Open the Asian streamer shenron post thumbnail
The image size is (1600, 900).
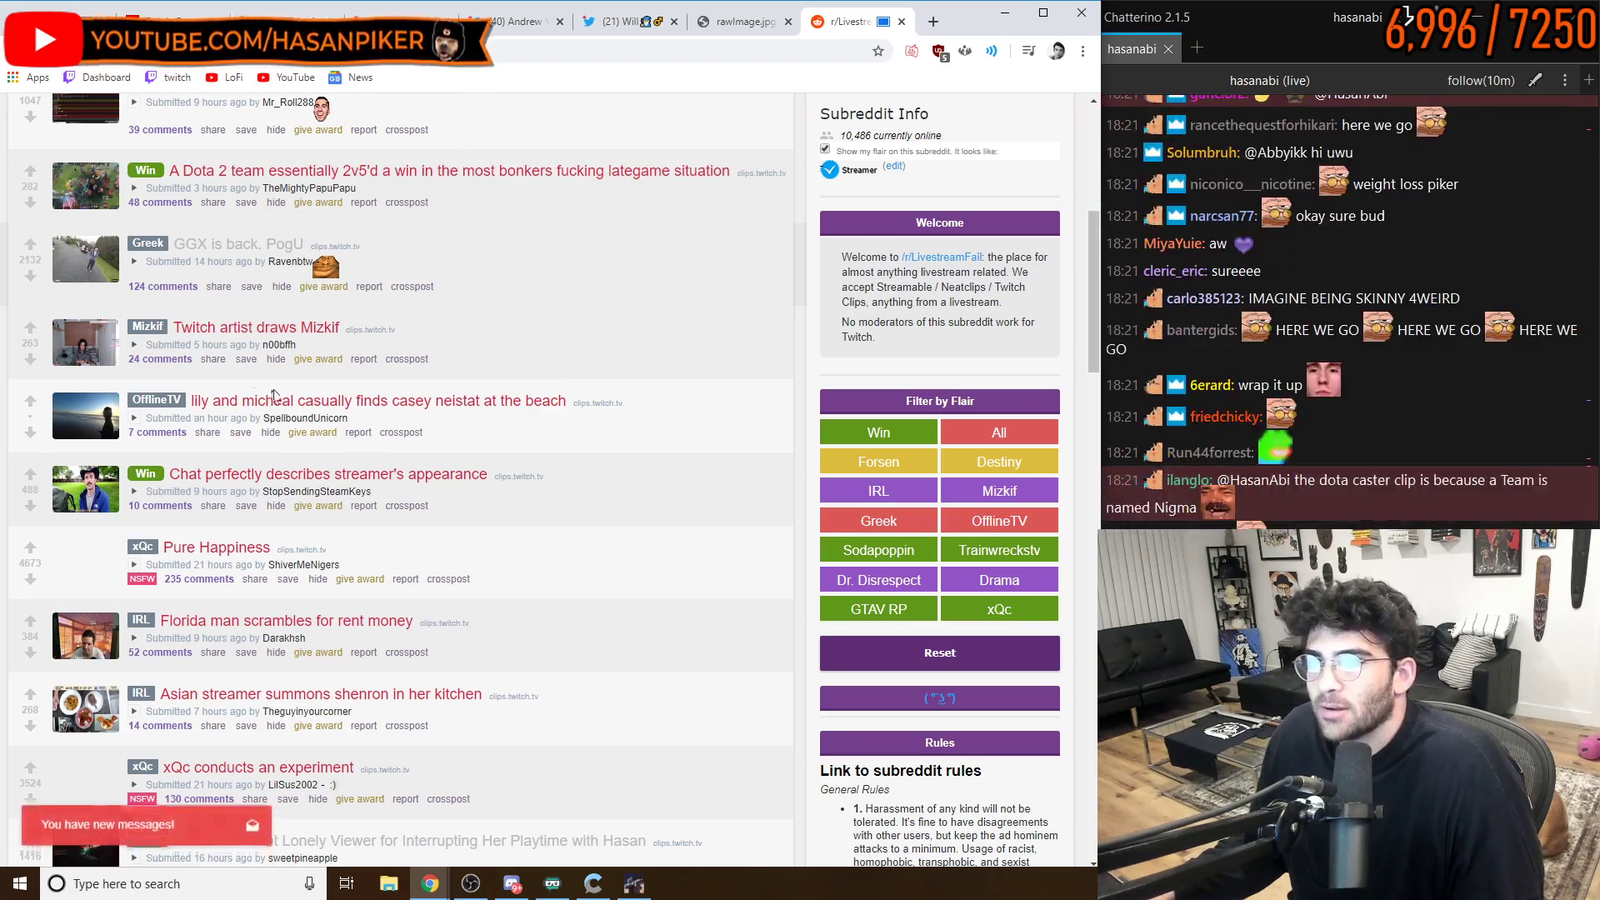[86, 709]
